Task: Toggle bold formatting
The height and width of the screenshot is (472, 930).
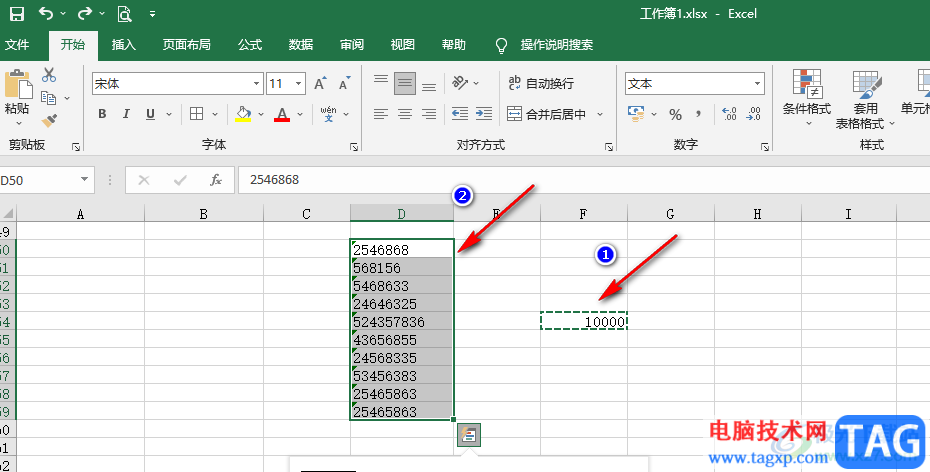Action: pos(102,114)
